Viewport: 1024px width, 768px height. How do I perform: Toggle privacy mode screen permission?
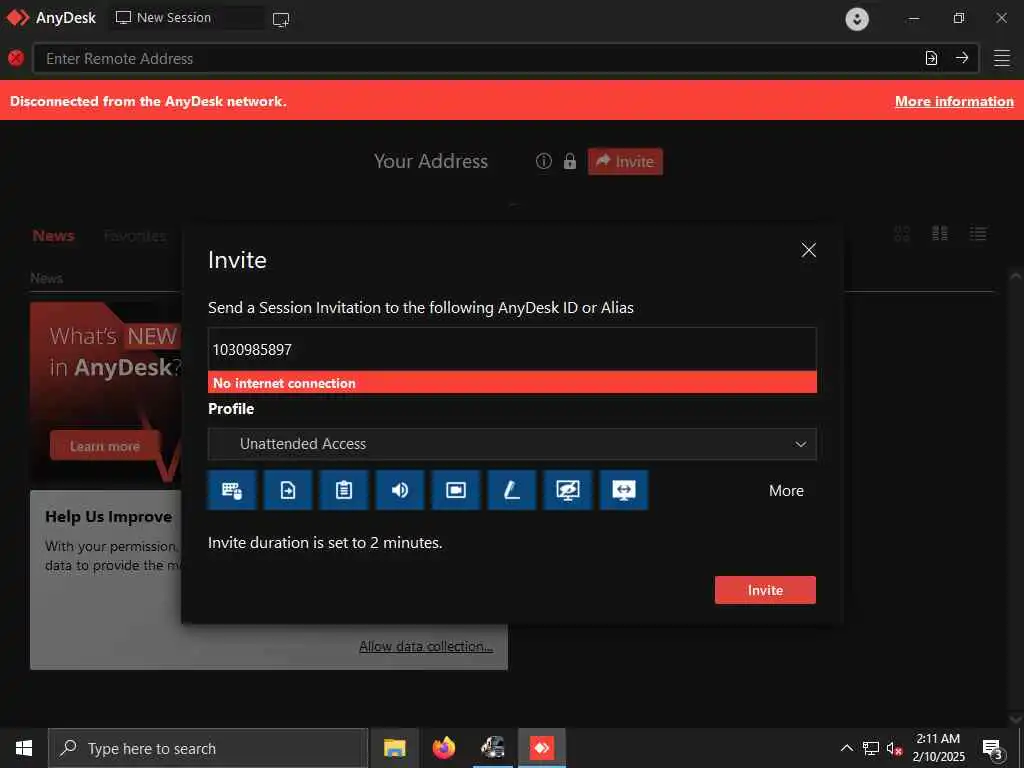click(568, 490)
